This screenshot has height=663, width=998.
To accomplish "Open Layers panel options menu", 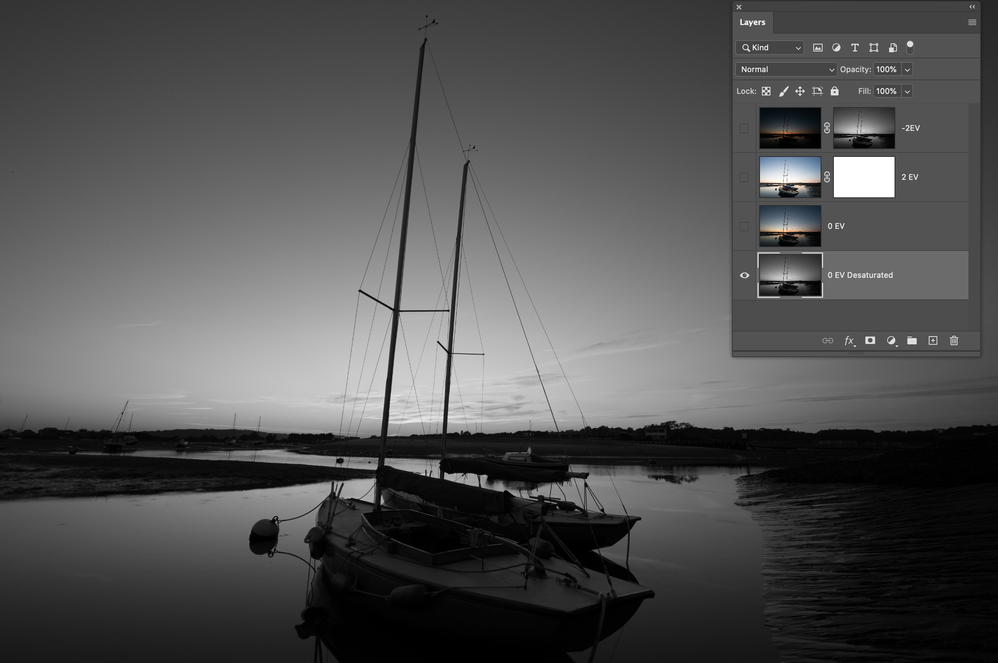I will coord(972,22).
